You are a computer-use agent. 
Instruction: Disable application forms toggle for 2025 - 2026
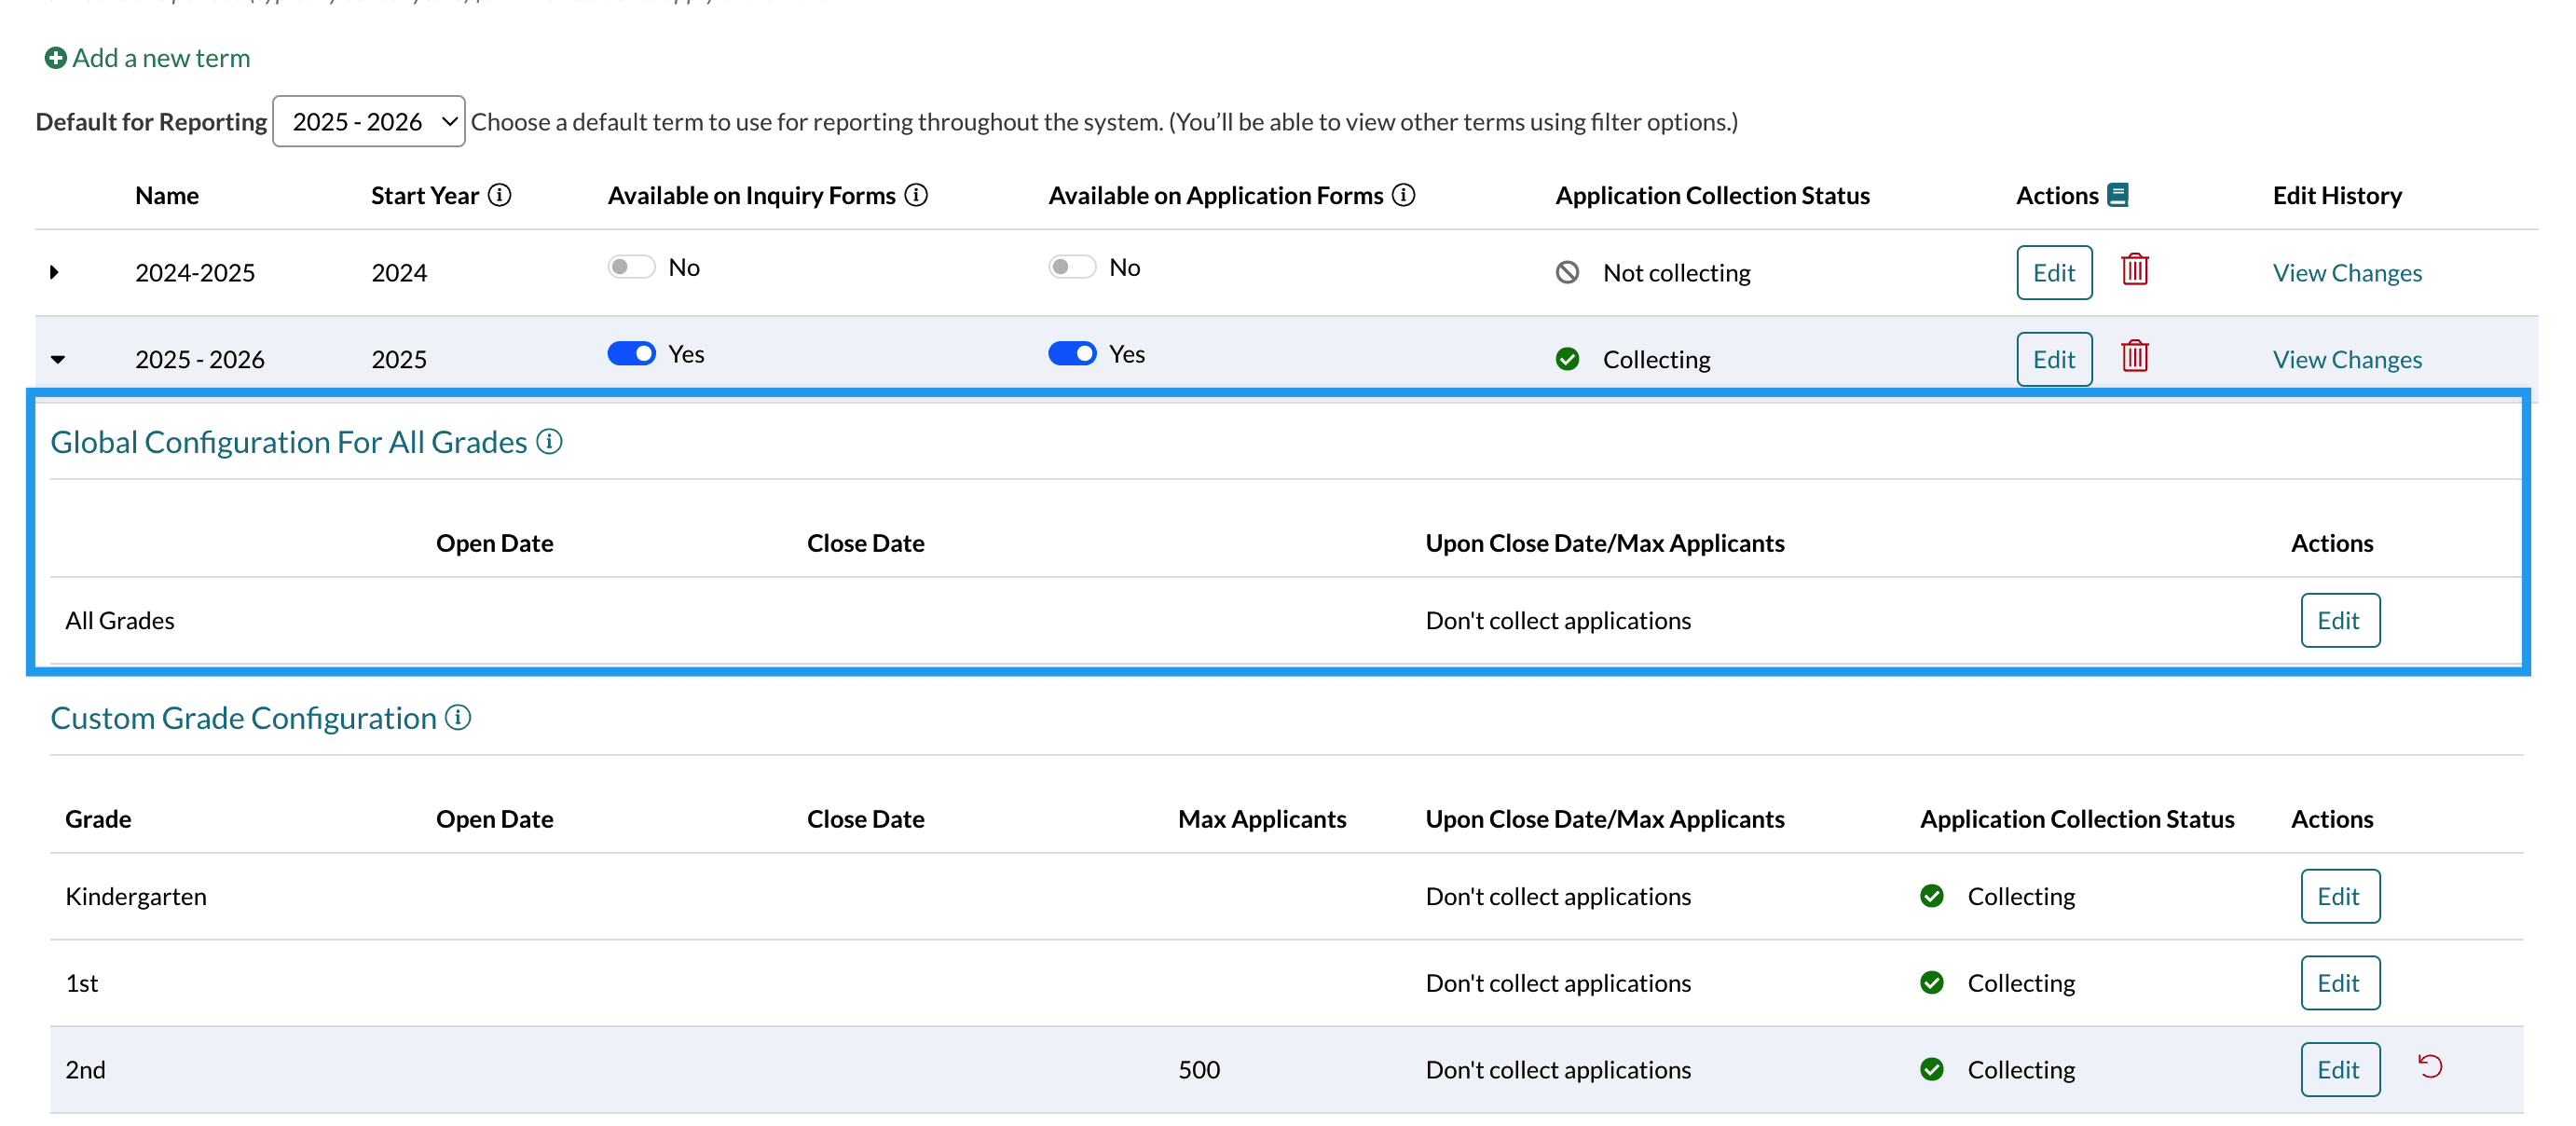(x=1072, y=354)
